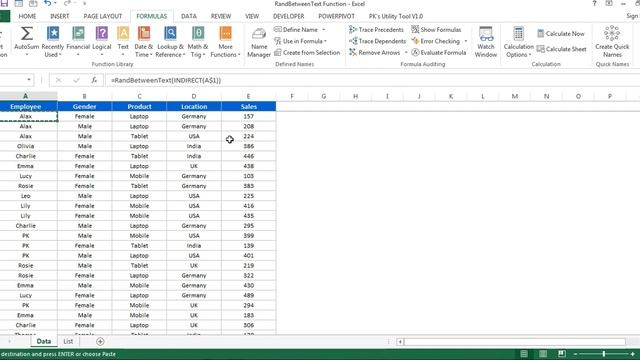Select the Data sheet tab
640x360 pixels.
(44, 341)
